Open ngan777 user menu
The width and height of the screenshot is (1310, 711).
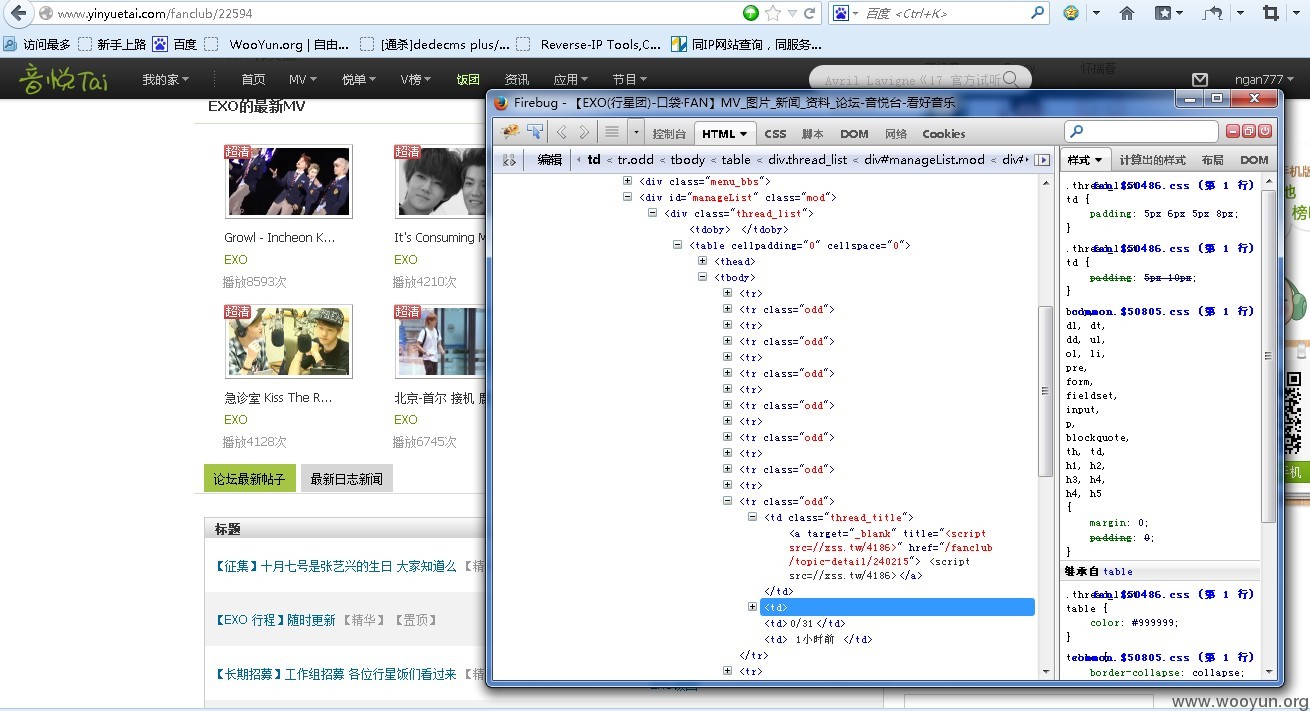coord(1265,79)
